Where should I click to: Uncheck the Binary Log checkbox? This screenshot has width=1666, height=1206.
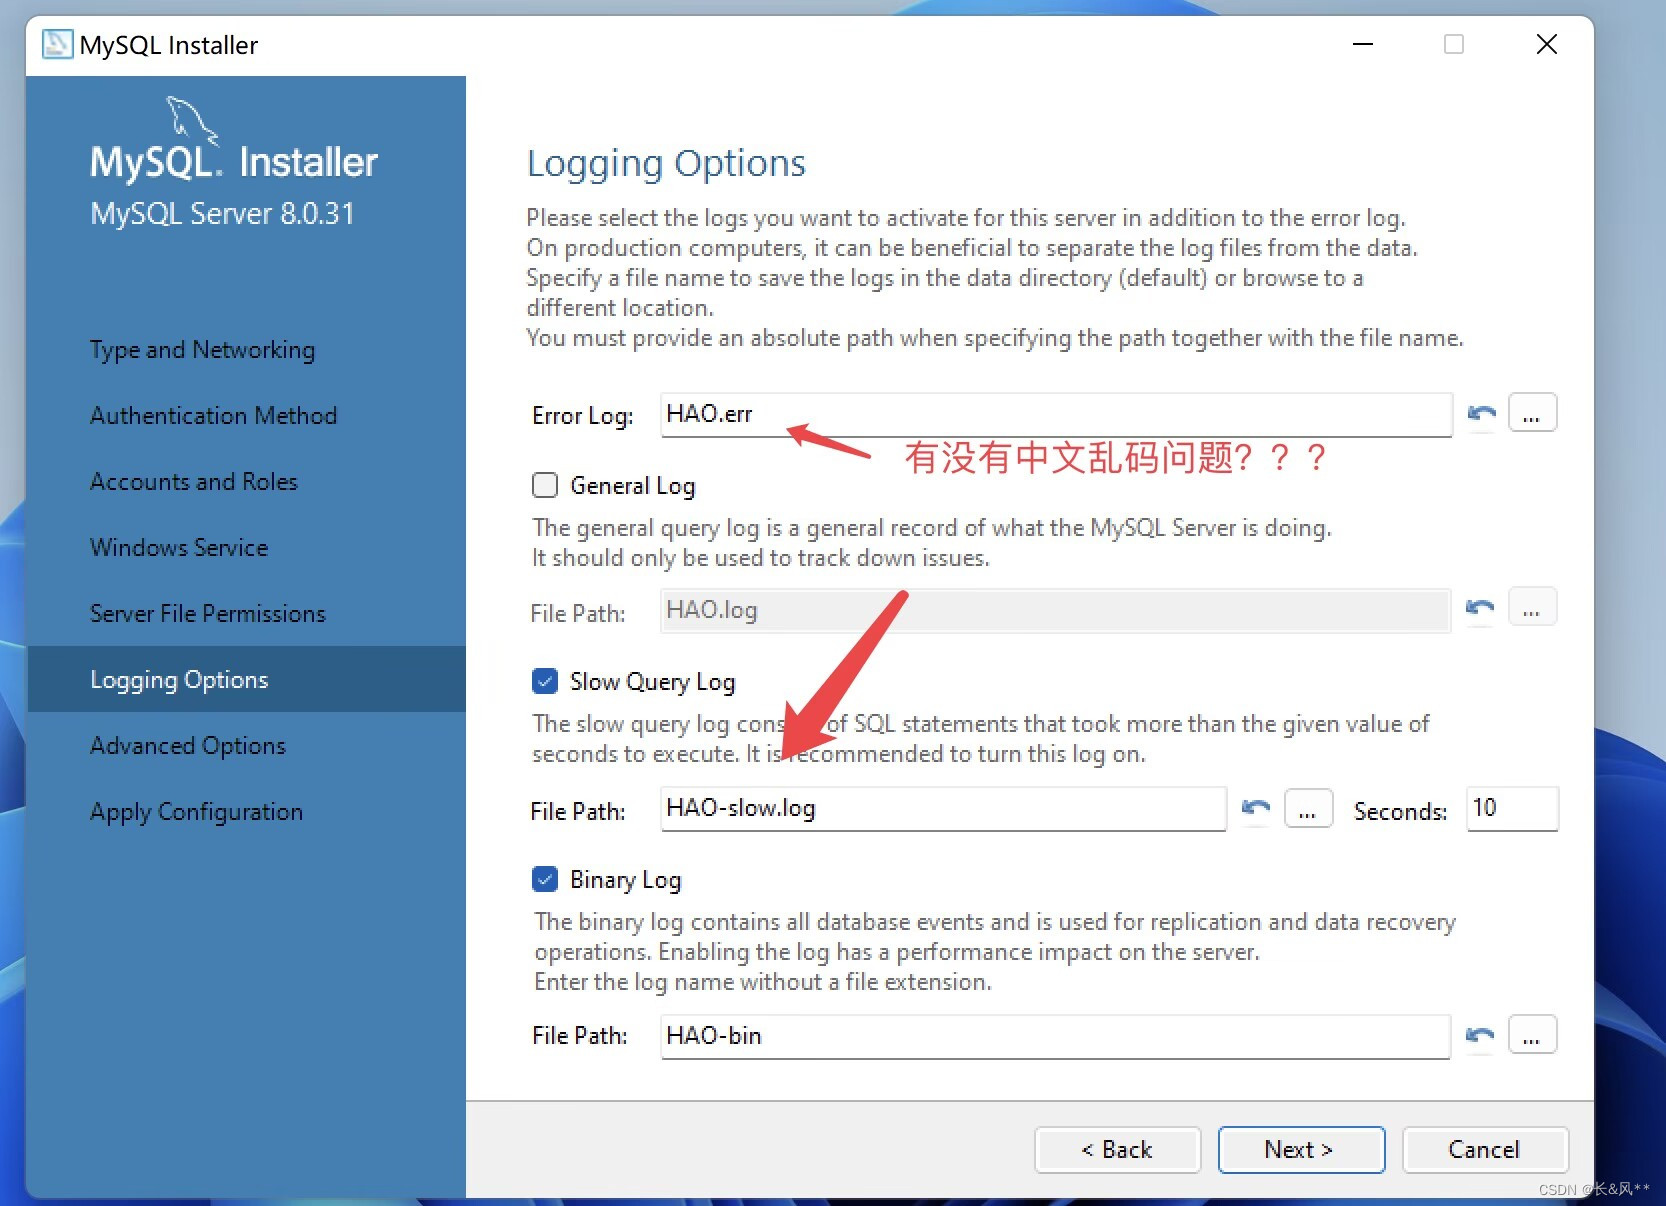(x=545, y=879)
